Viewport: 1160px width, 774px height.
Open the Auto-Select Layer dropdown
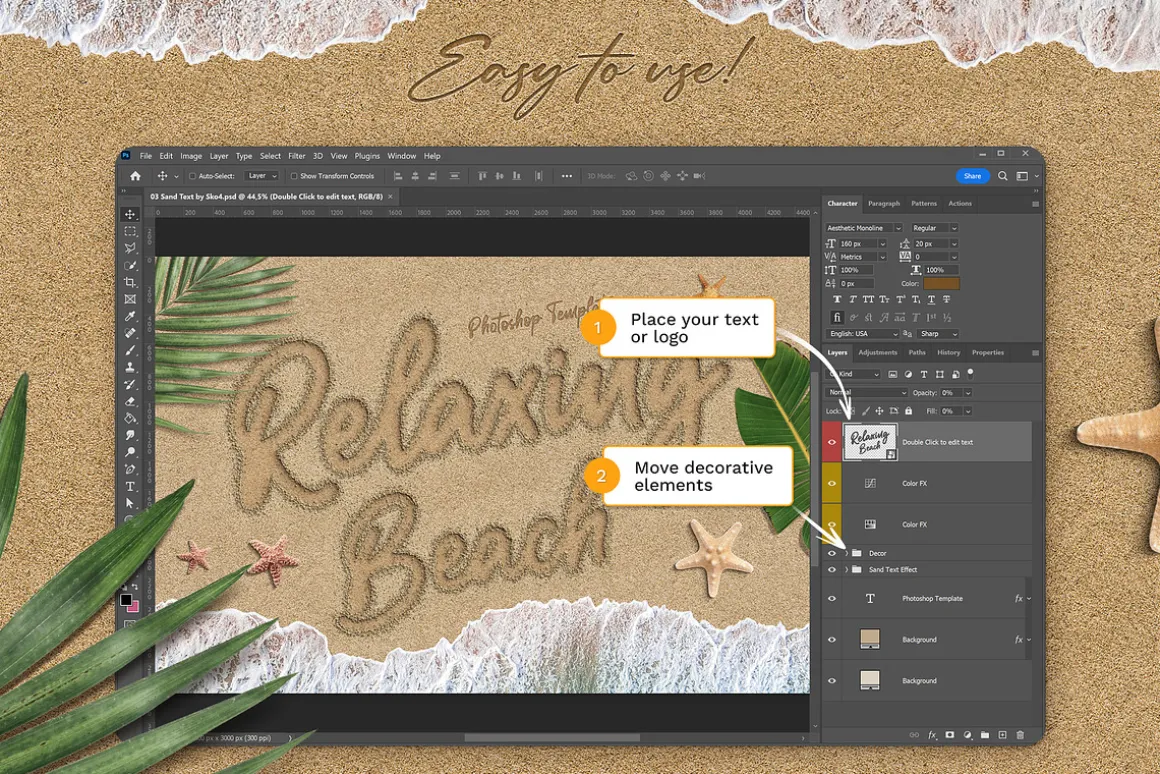coord(262,176)
